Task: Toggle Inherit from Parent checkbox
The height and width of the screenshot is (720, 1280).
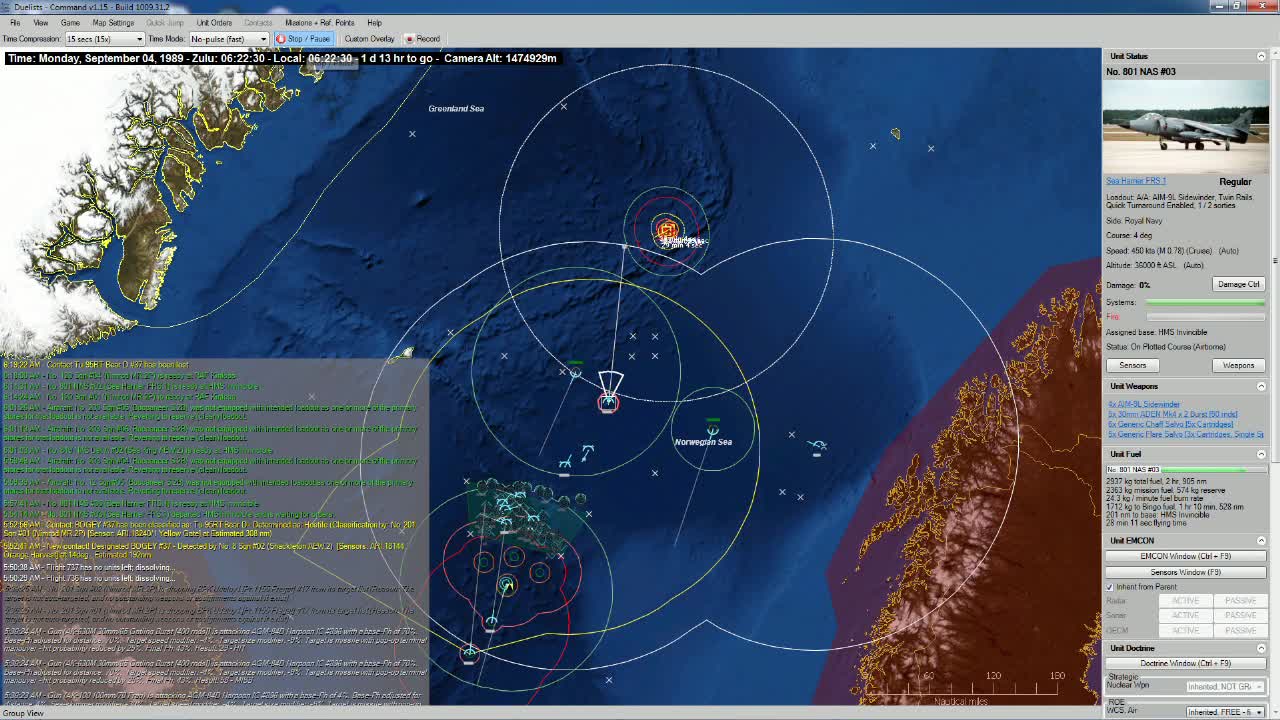Action: point(1110,587)
